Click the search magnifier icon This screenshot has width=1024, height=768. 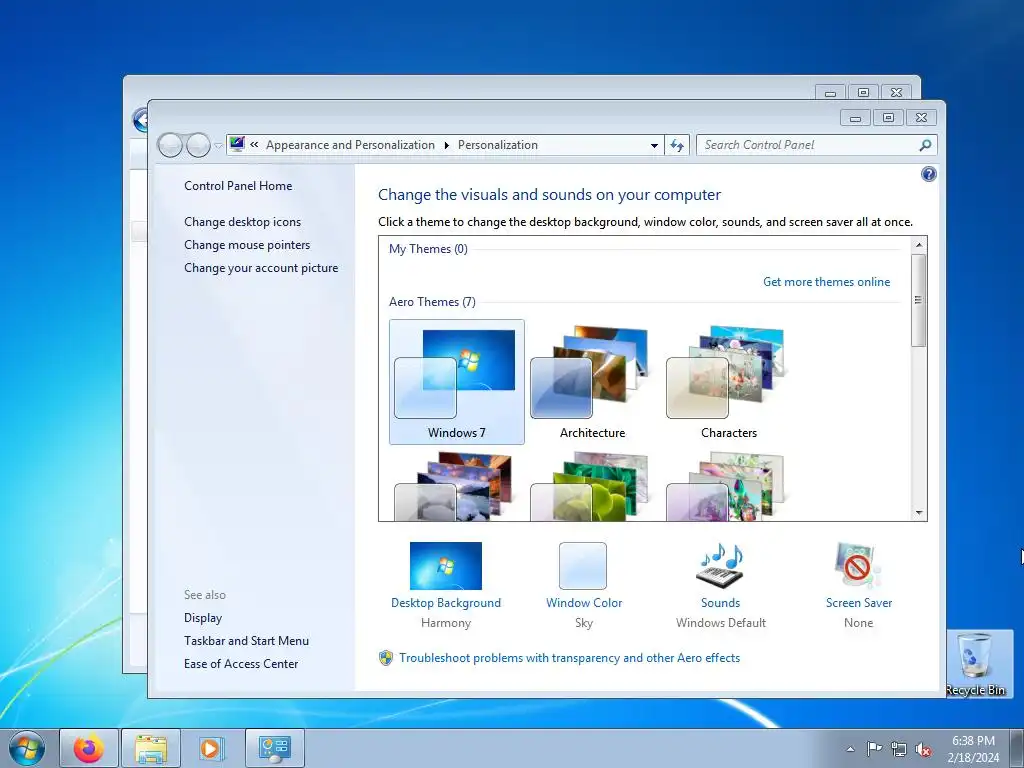click(925, 145)
